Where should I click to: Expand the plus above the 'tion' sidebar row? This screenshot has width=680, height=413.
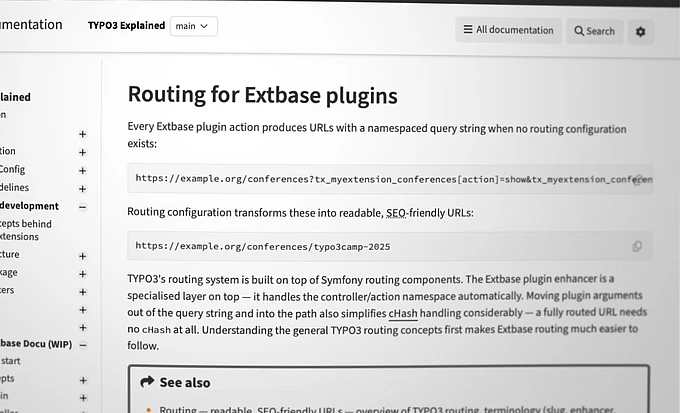pyautogui.click(x=82, y=134)
